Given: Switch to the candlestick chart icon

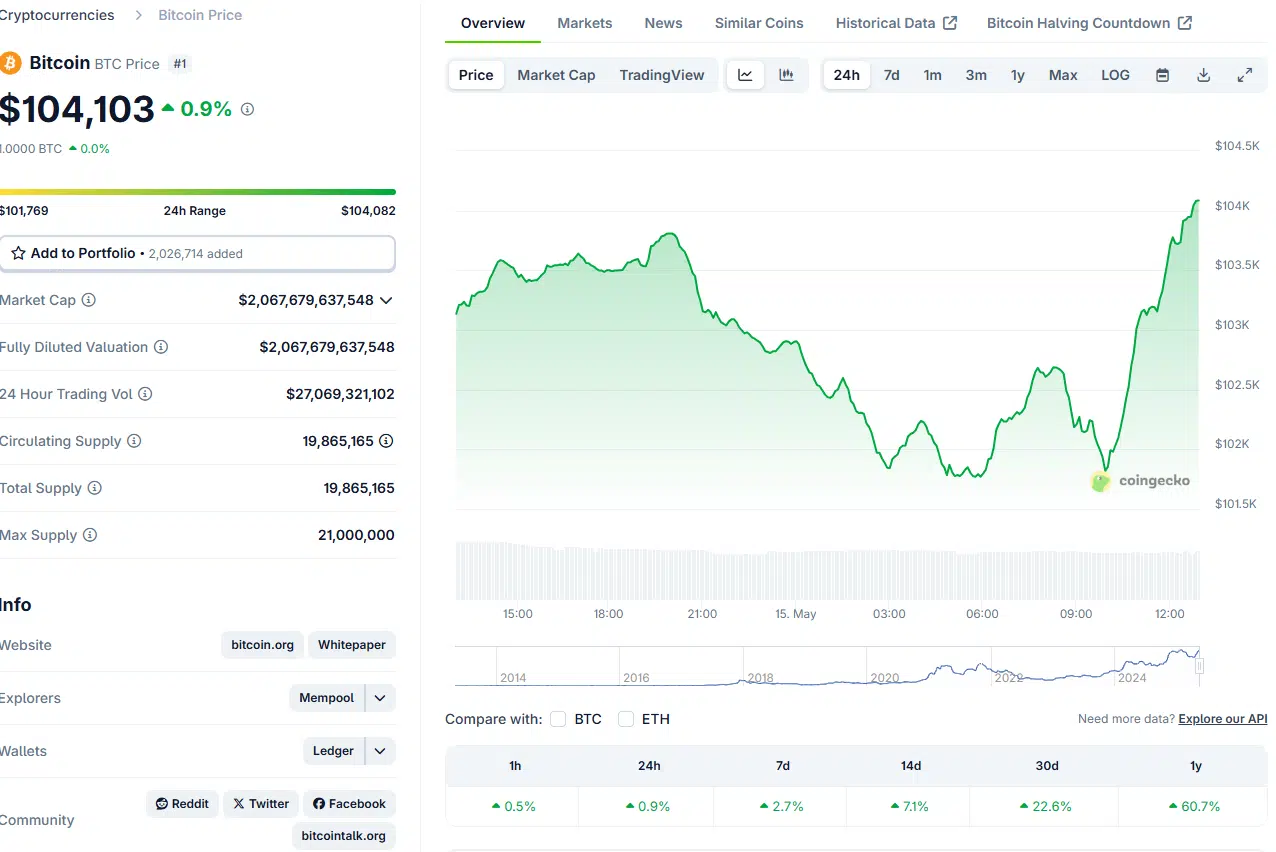Looking at the screenshot, I should click(786, 75).
